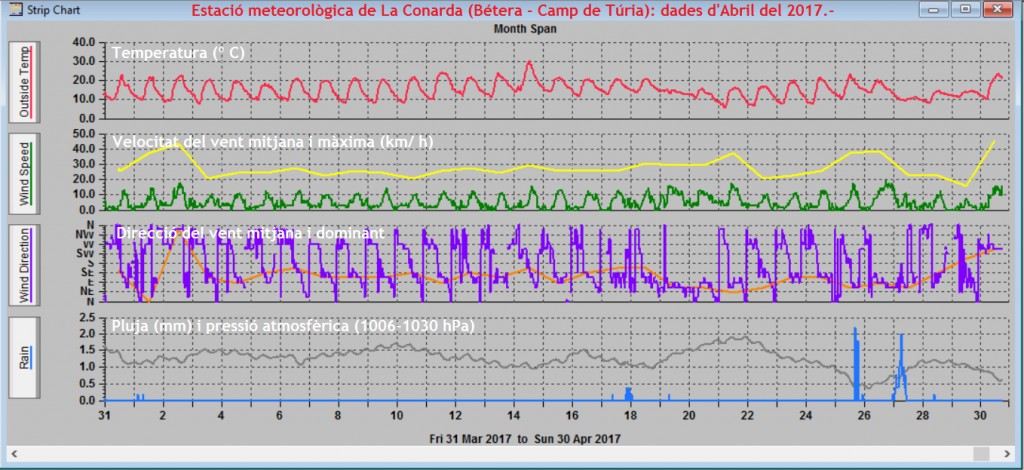Click the Temperatura (°C) chart label

(178, 52)
